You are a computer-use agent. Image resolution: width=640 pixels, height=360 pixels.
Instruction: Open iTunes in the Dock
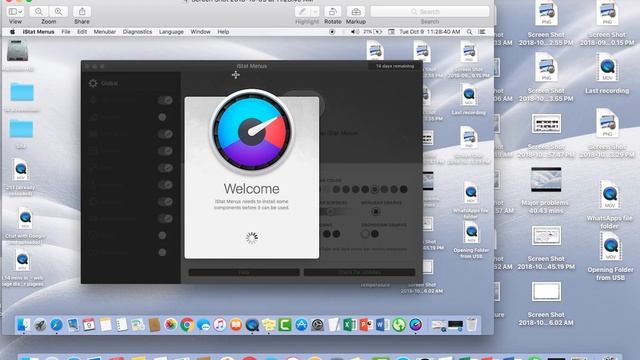point(220,325)
